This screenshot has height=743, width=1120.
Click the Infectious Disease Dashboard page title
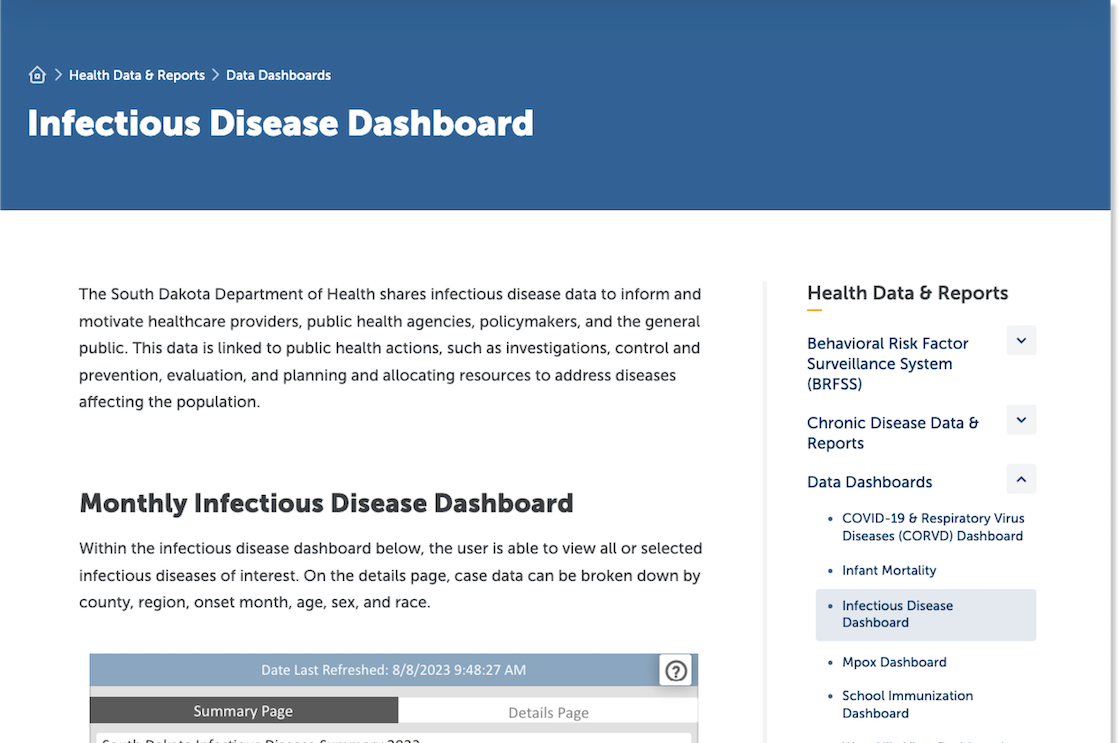click(x=280, y=124)
